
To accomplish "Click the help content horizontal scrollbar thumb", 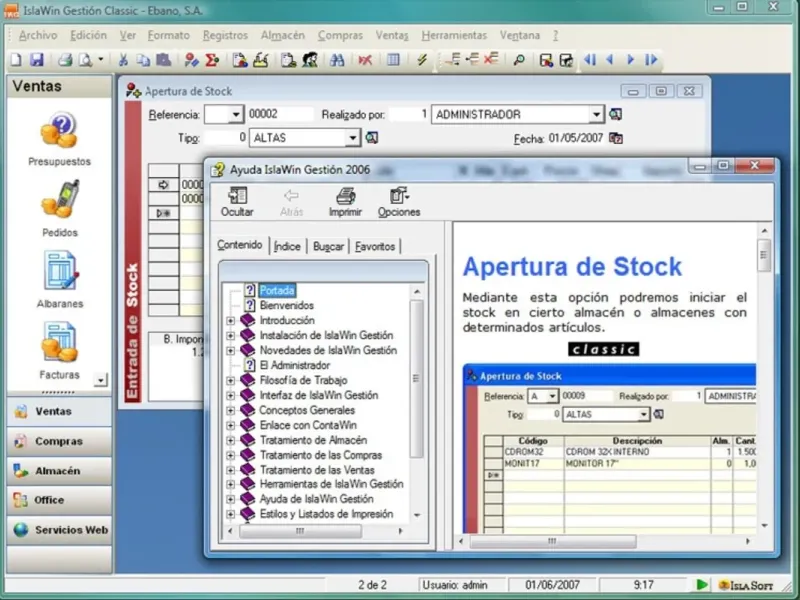I will [x=553, y=541].
